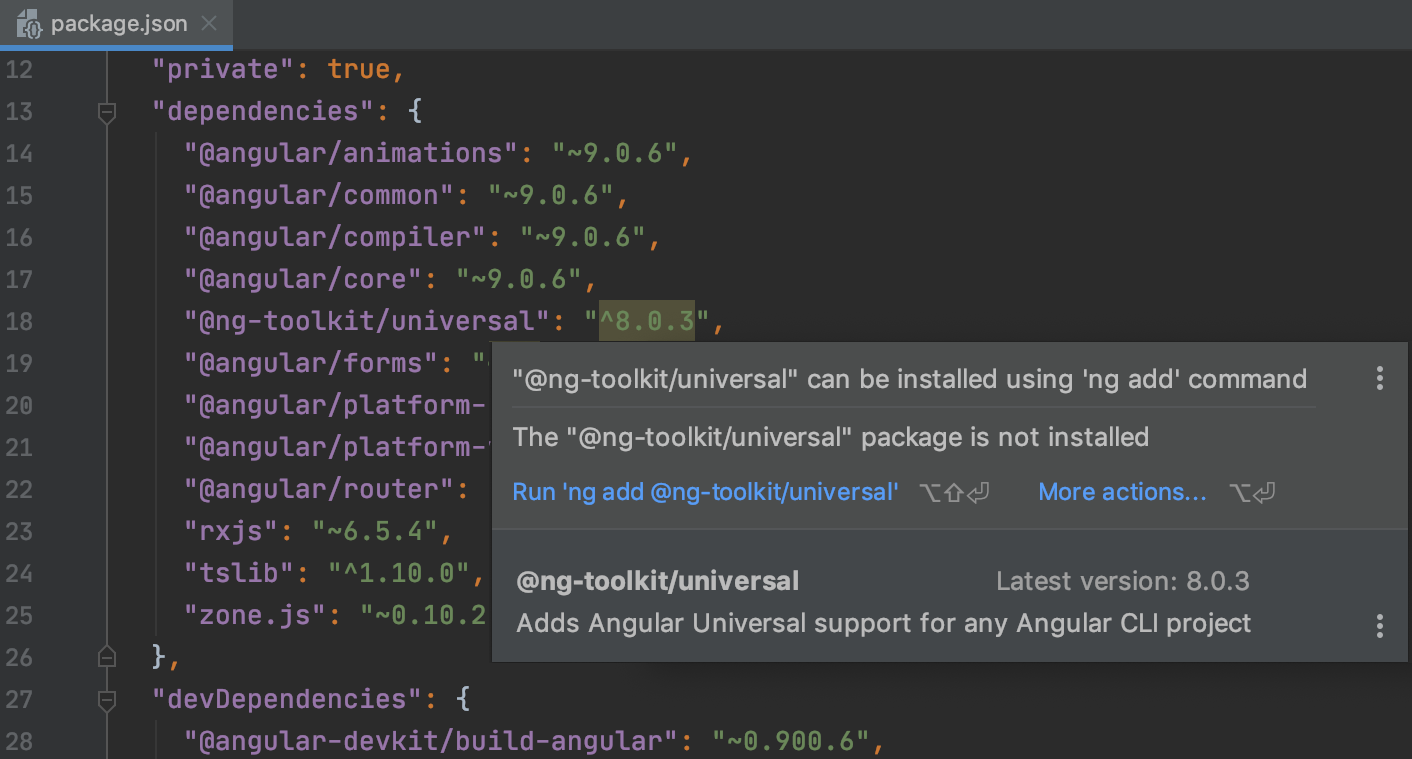Click the "rxjs" dependency key
The width and height of the screenshot is (1412, 759).
[231, 531]
